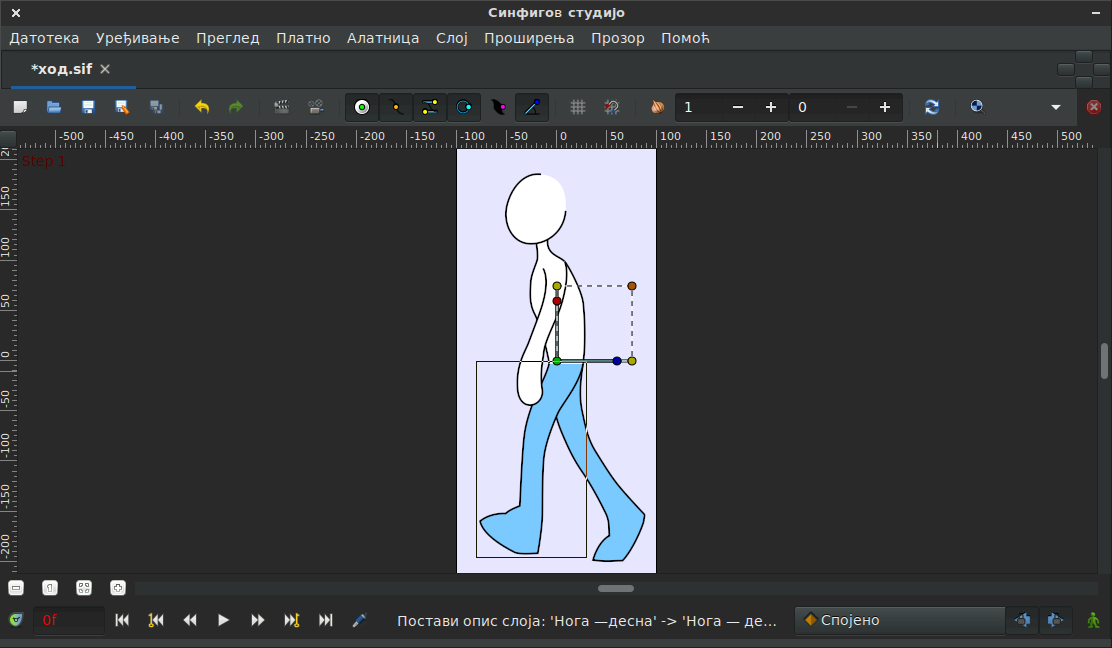The width and height of the screenshot is (1112, 648).
Task: Play the animation
Action: [x=223, y=620]
